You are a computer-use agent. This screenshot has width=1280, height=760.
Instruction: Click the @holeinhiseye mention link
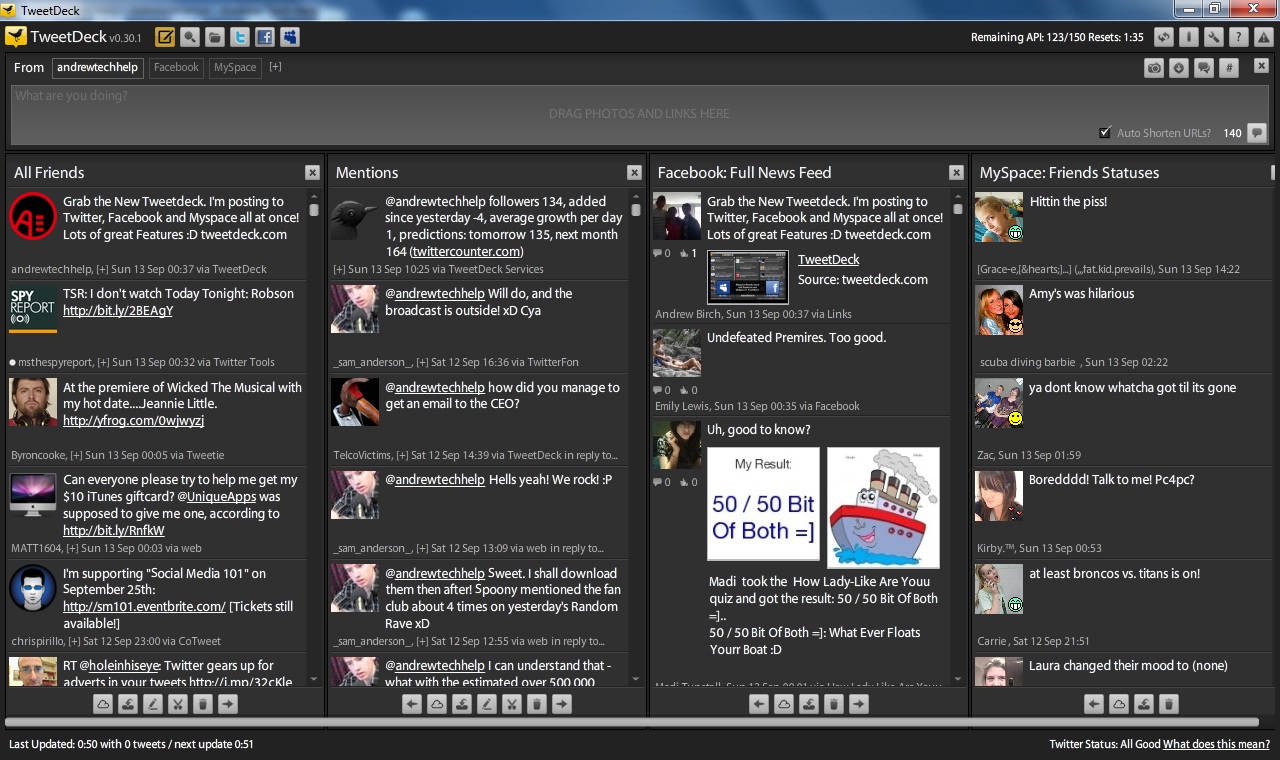click(120, 666)
